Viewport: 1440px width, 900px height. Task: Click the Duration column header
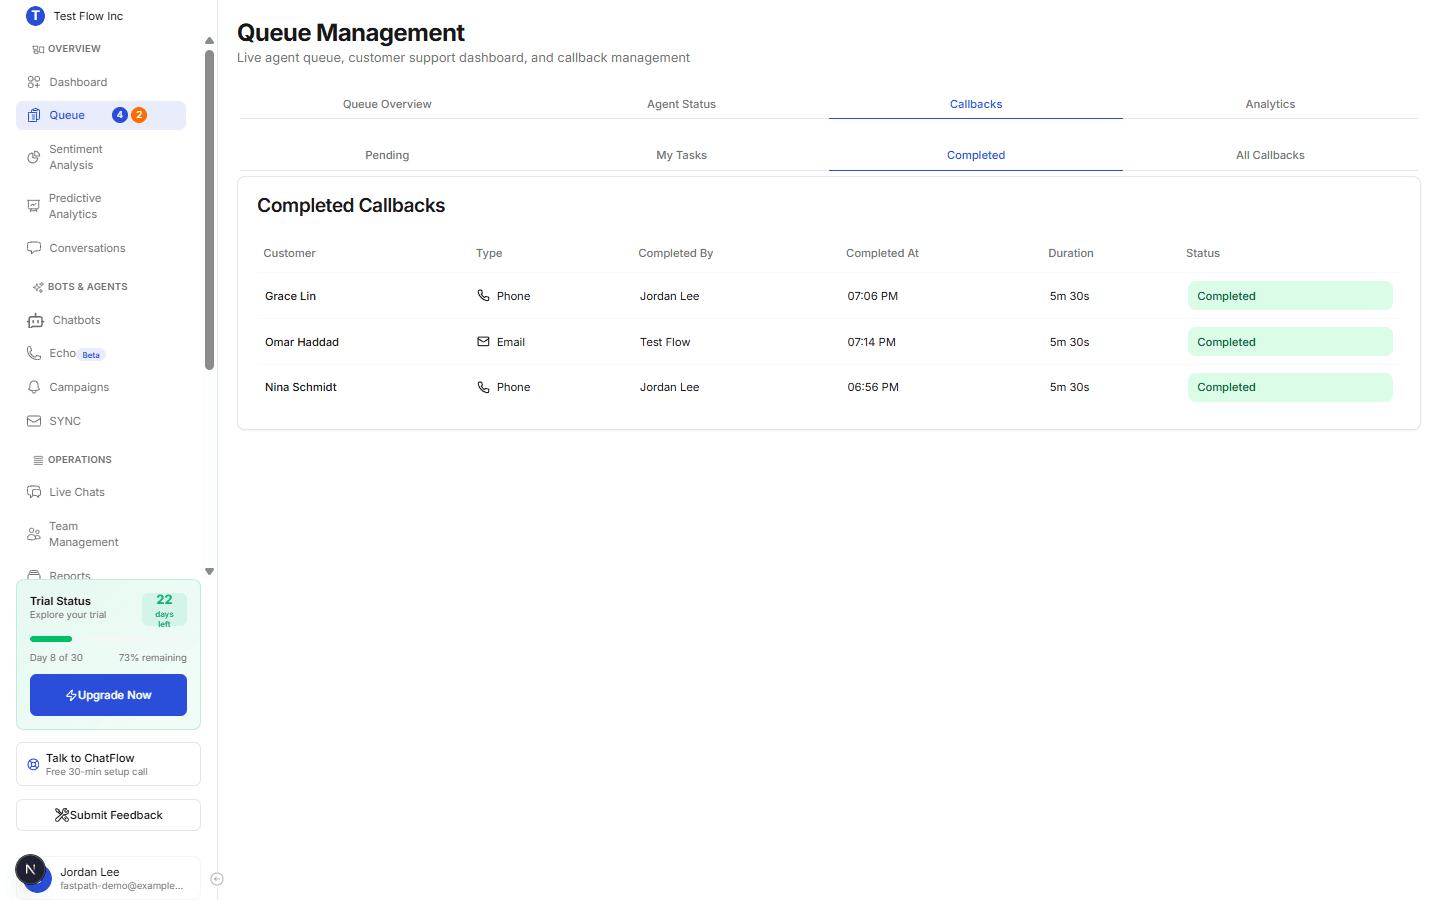coord(1071,253)
